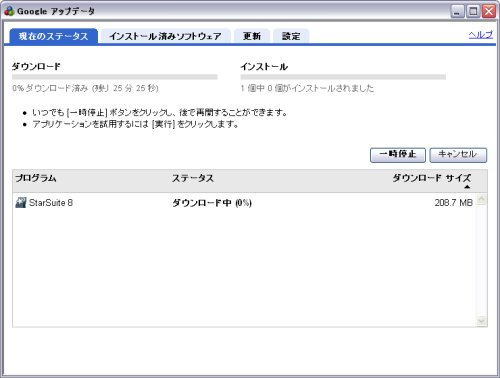
Task: Open the ヘルプ link
Action: point(480,35)
